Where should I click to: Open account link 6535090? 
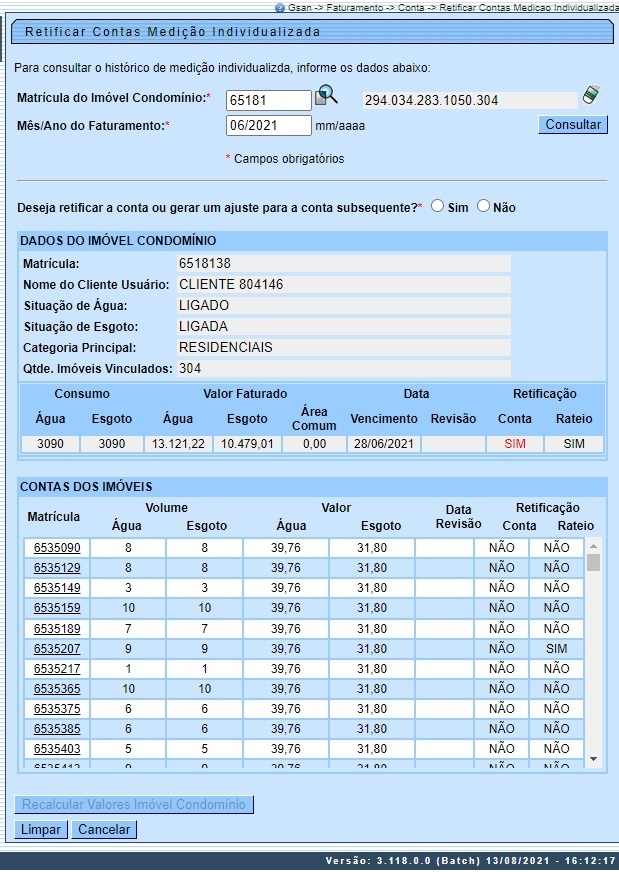(x=57, y=548)
